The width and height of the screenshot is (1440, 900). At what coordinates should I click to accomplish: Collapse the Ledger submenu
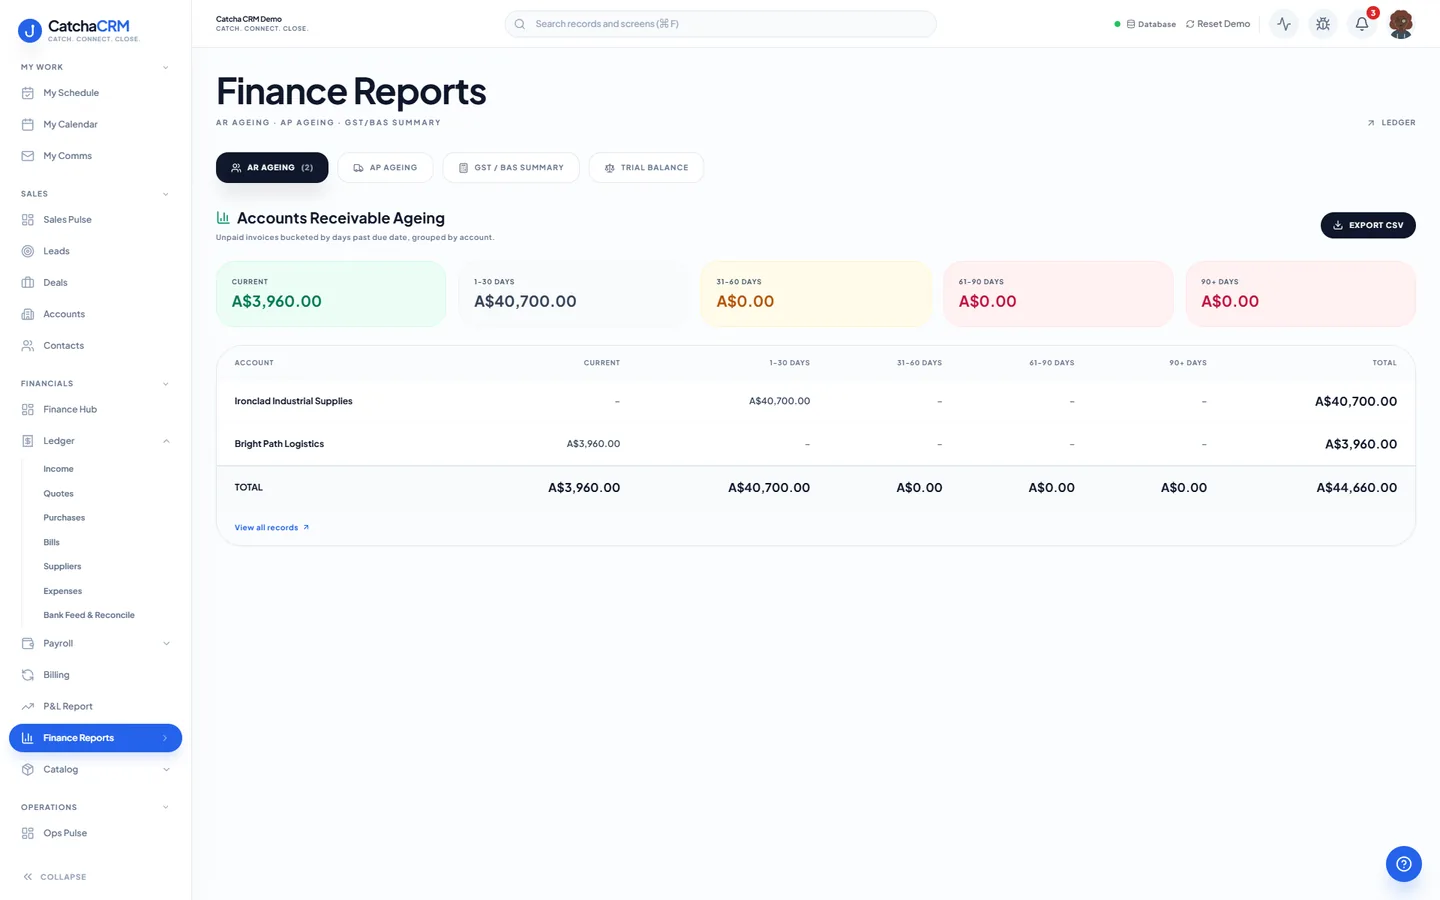click(166, 441)
